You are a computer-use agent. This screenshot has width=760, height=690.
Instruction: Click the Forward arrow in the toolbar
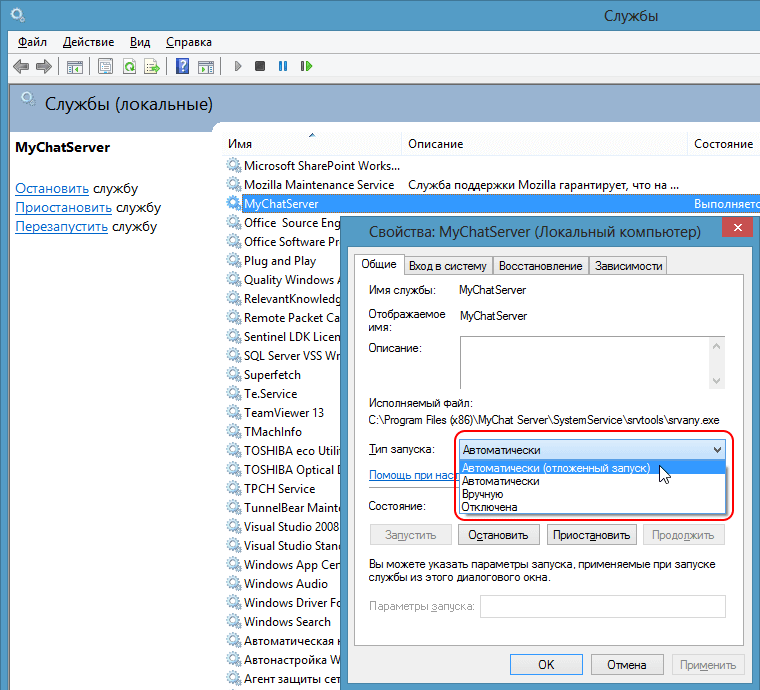(43, 67)
